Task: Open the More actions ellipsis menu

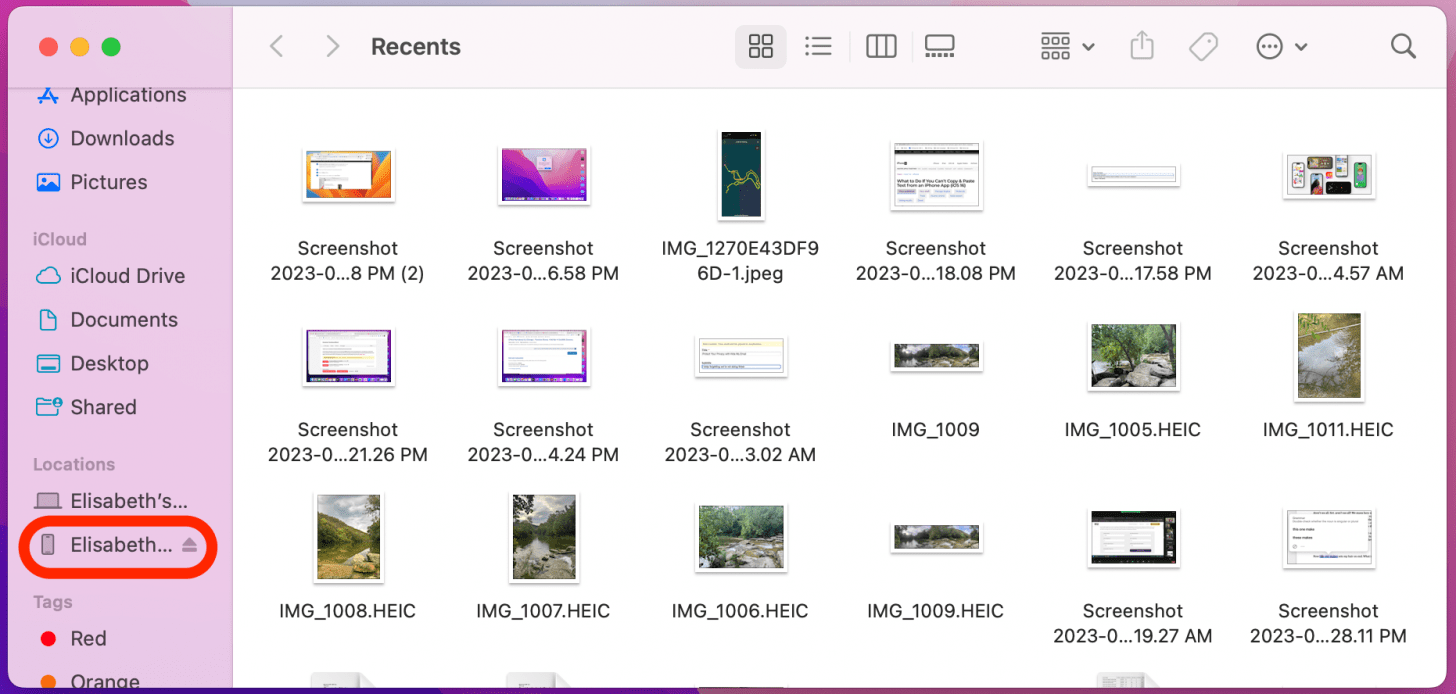Action: [x=1281, y=46]
